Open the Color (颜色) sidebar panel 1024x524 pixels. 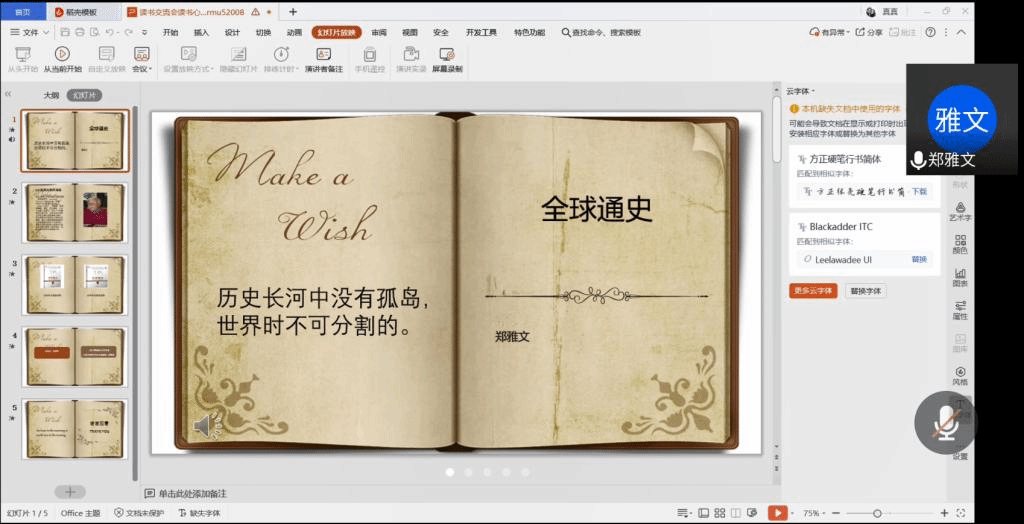tap(960, 245)
